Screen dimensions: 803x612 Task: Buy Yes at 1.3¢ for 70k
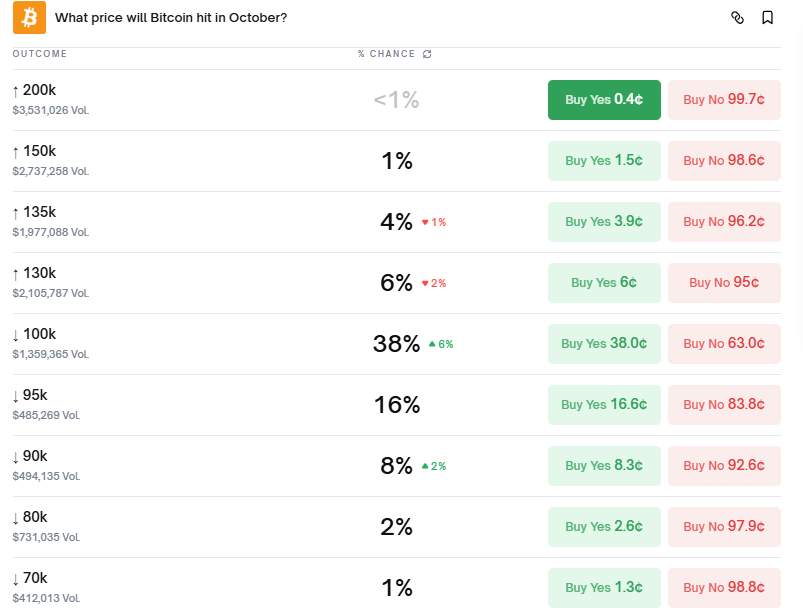(x=604, y=588)
